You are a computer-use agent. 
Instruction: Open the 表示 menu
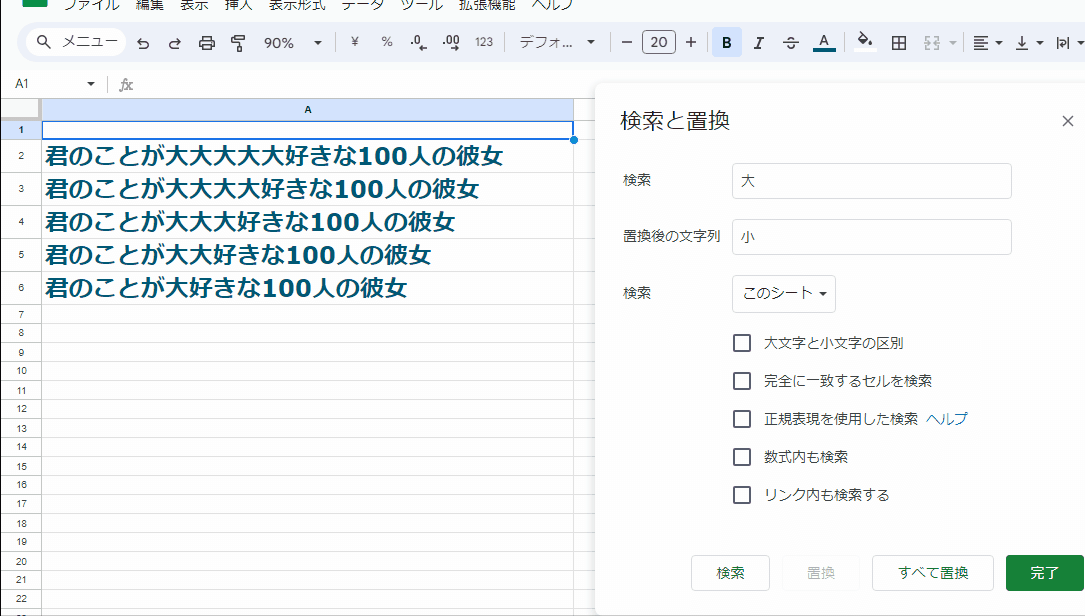pos(194,6)
